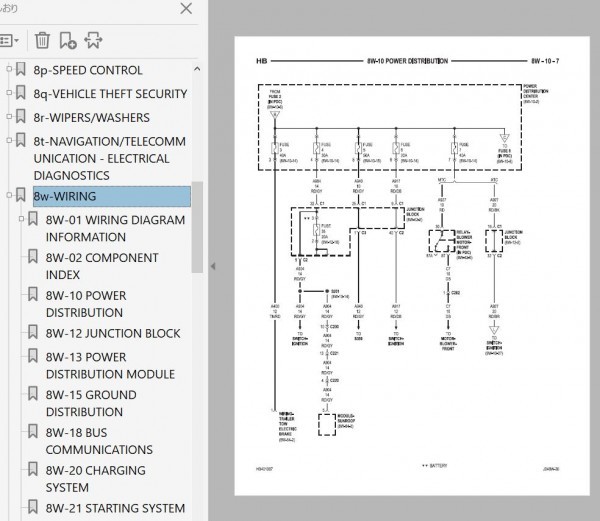Collapse the navigation pane with divider arrow
Image resolution: width=600 pixels, height=521 pixels.
[213, 266]
